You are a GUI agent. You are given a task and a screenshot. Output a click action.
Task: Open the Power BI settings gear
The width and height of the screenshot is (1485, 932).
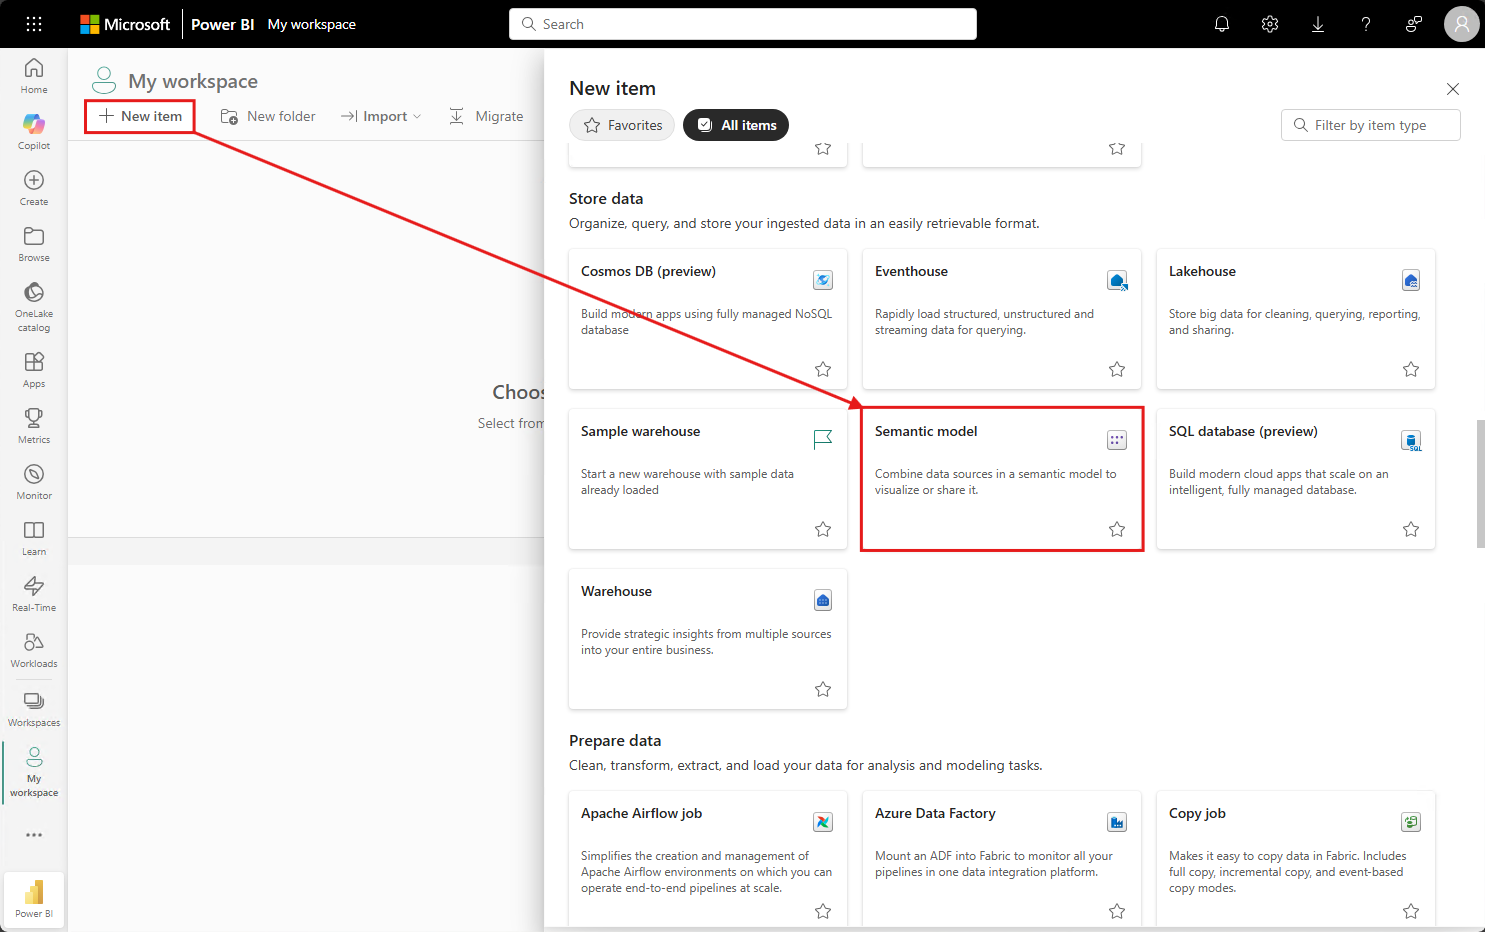(x=1269, y=23)
